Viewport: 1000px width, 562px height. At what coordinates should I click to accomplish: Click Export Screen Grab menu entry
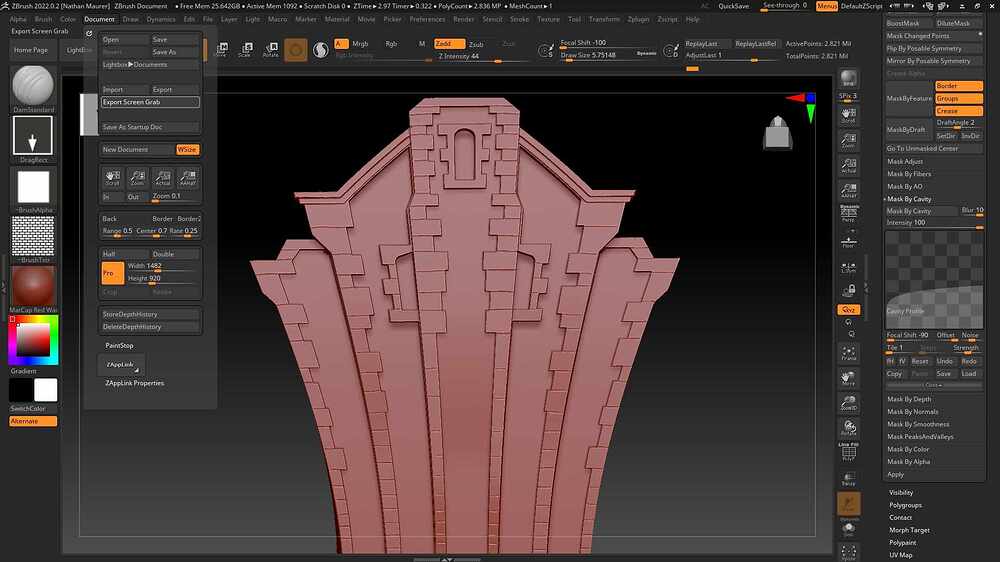pos(150,102)
